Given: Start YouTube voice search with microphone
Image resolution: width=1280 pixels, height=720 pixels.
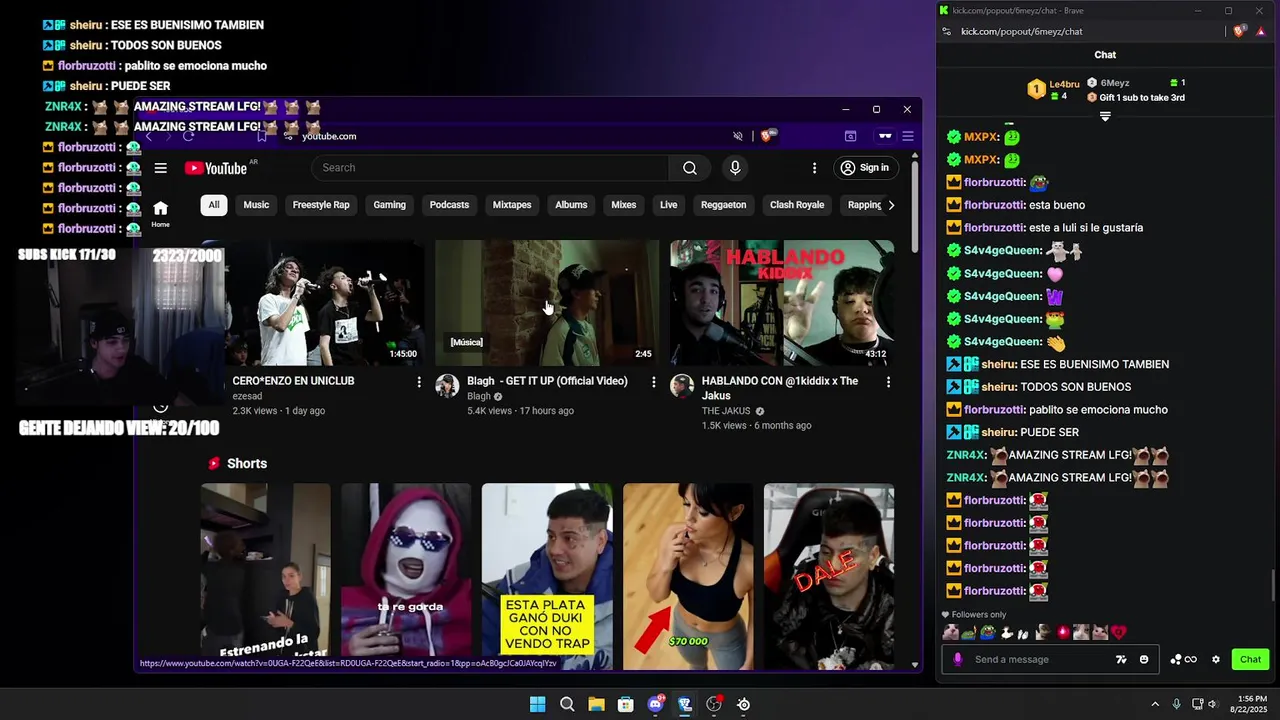Looking at the screenshot, I should point(735,168).
